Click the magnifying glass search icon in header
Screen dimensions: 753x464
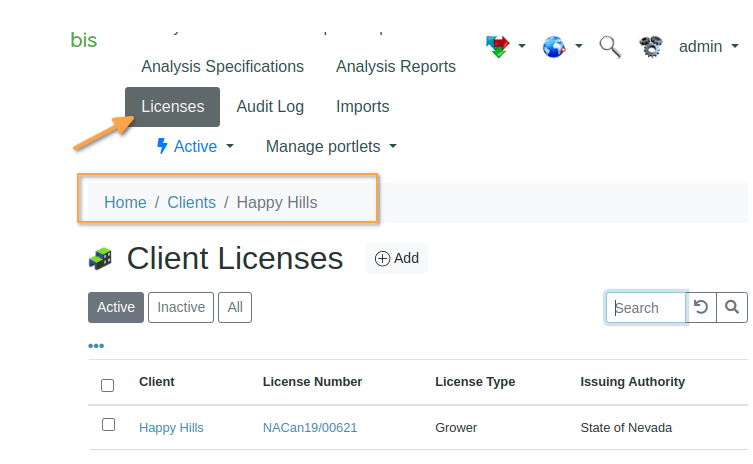(x=610, y=46)
